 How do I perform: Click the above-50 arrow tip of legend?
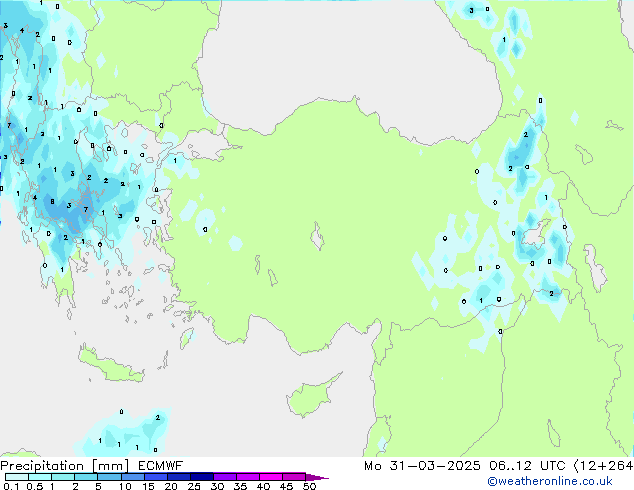point(317,477)
